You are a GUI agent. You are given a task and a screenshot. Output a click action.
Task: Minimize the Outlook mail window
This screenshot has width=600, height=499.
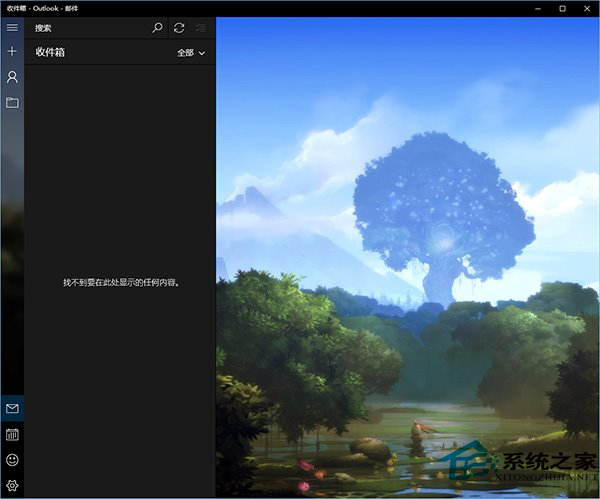(x=538, y=8)
